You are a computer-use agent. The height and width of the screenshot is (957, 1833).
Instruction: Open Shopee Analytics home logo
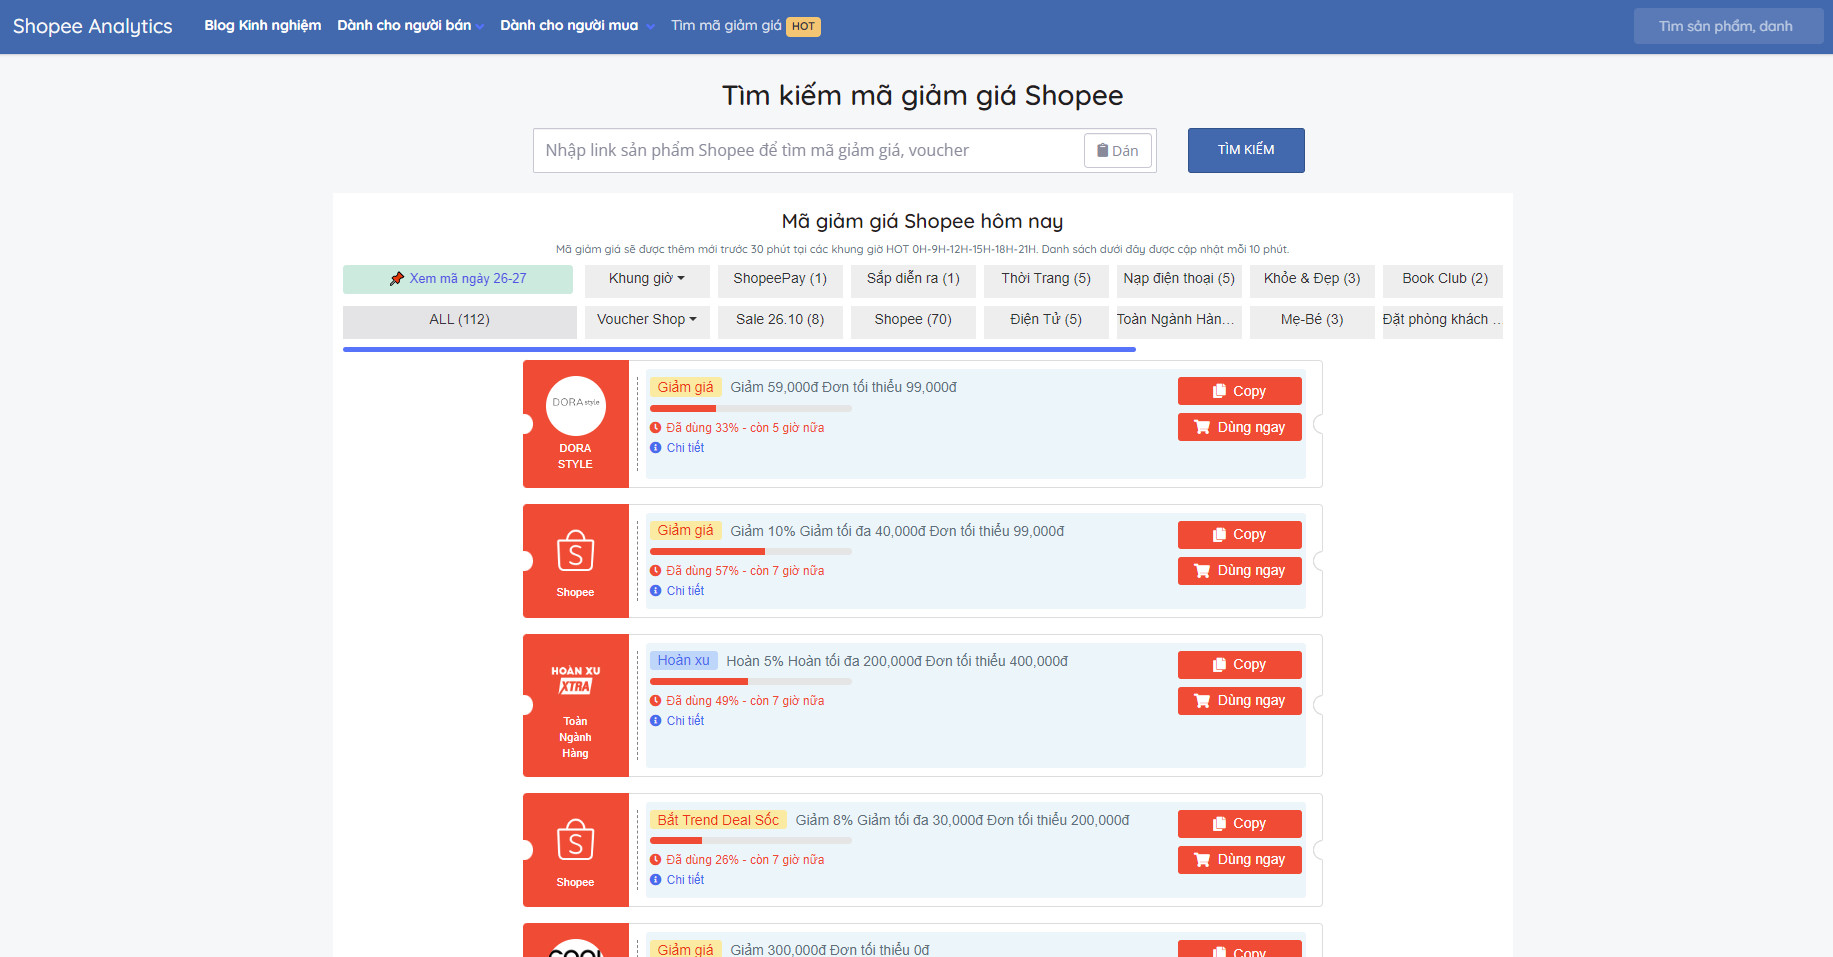point(92,26)
